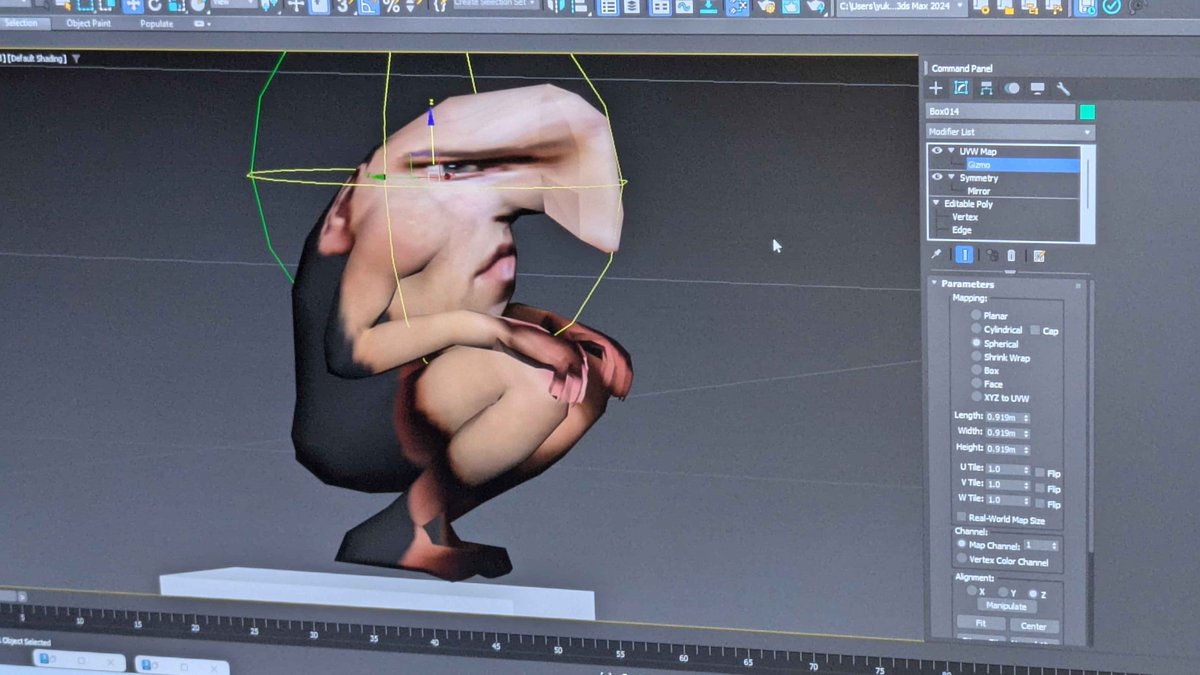
Task: Toggle UVW Map modifier visibility eye
Action: pyautogui.click(x=937, y=151)
